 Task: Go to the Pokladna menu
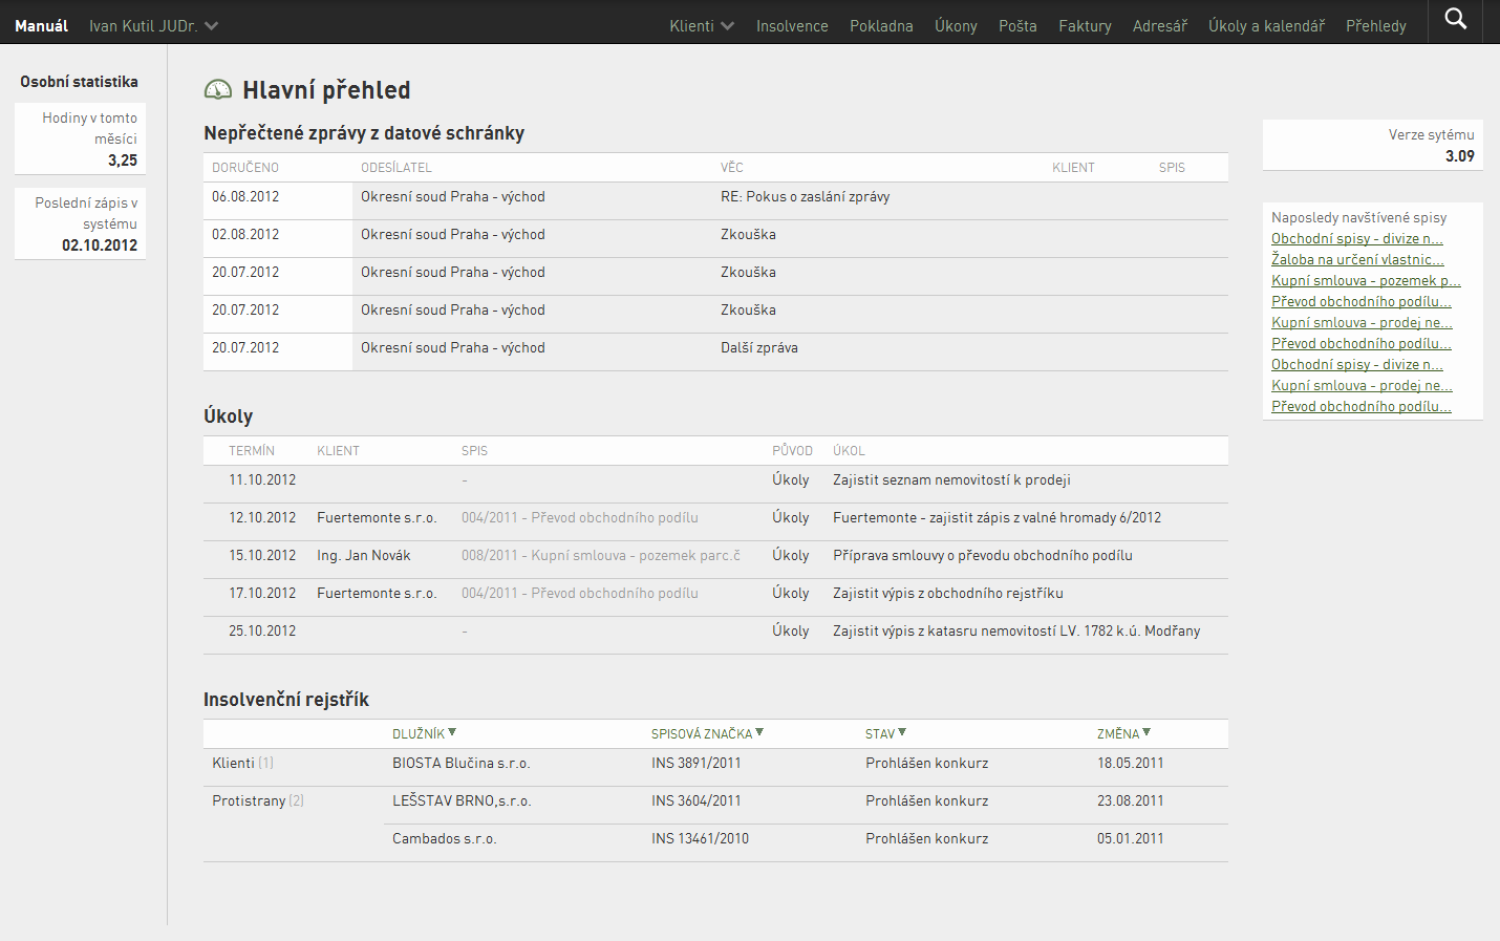(881, 26)
